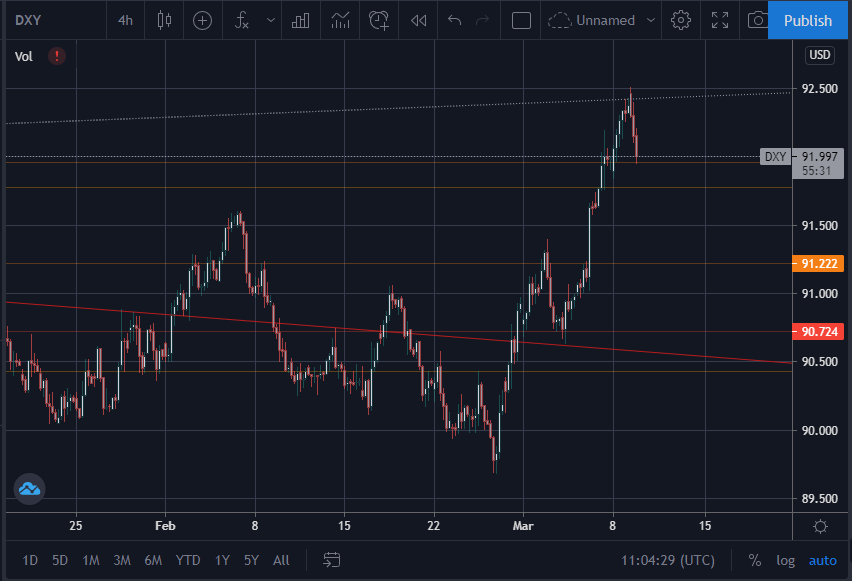This screenshot has height=581, width=852.
Task: Publish the chart idea
Action: coord(807,21)
